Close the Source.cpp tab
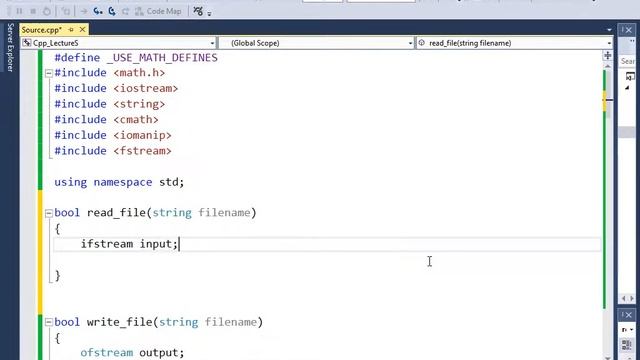Screen dimensions: 640x360 tap(82, 30)
